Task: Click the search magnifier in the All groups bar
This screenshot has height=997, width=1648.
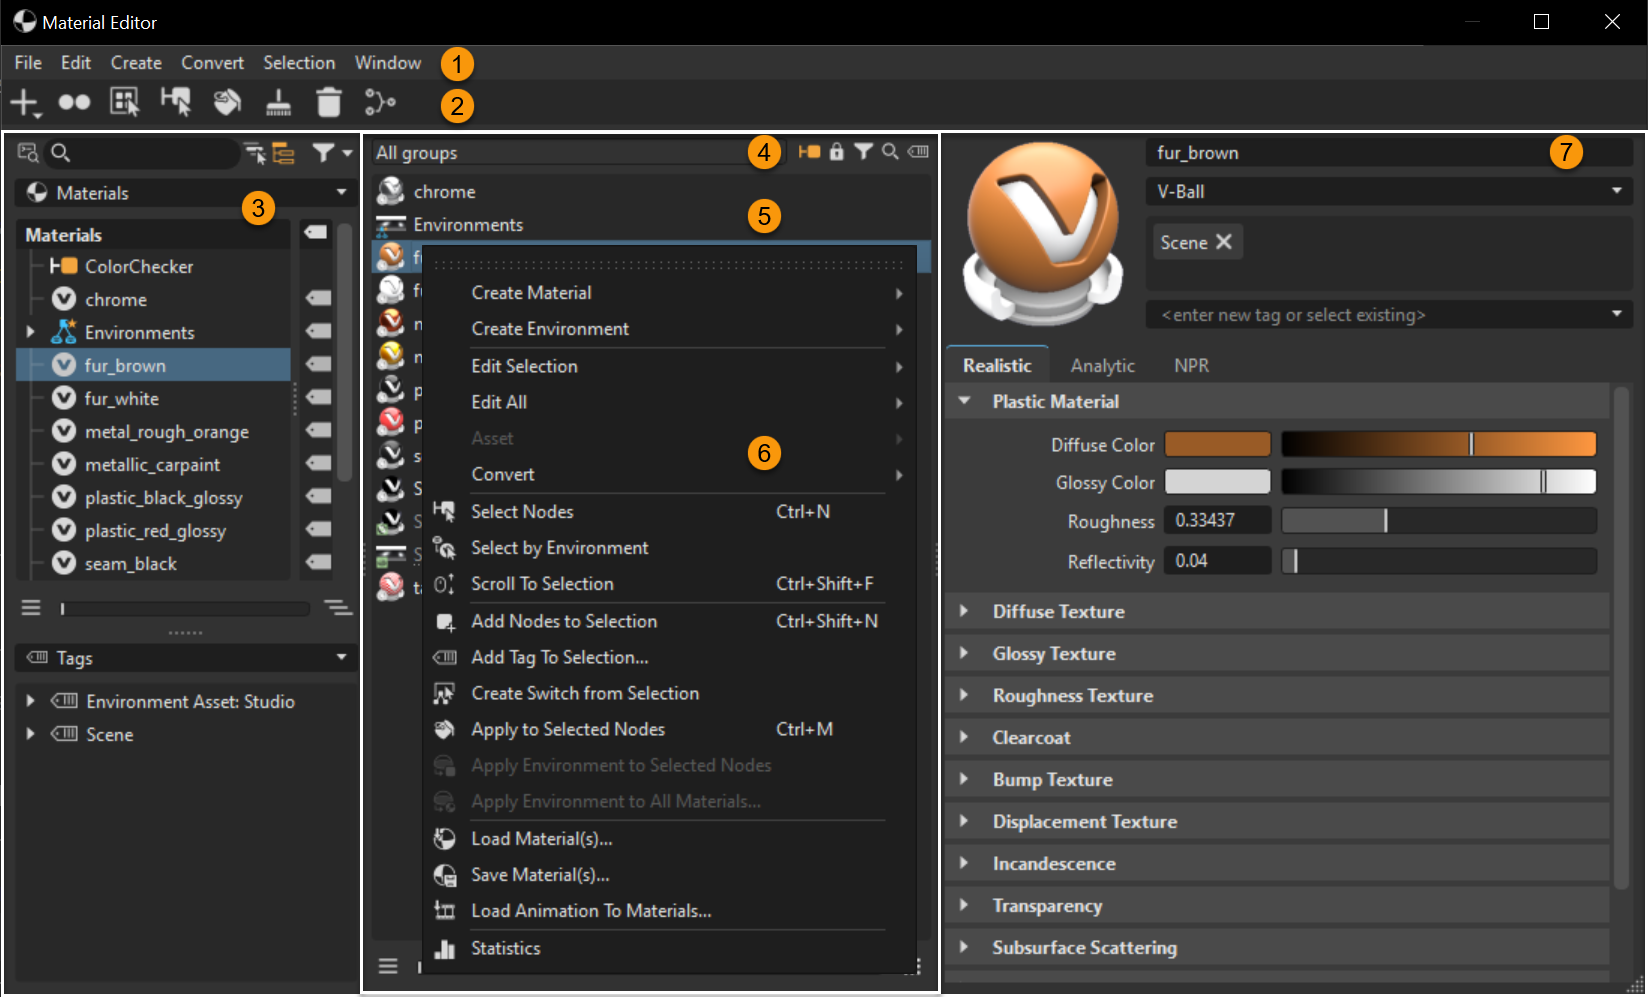Action: (890, 152)
